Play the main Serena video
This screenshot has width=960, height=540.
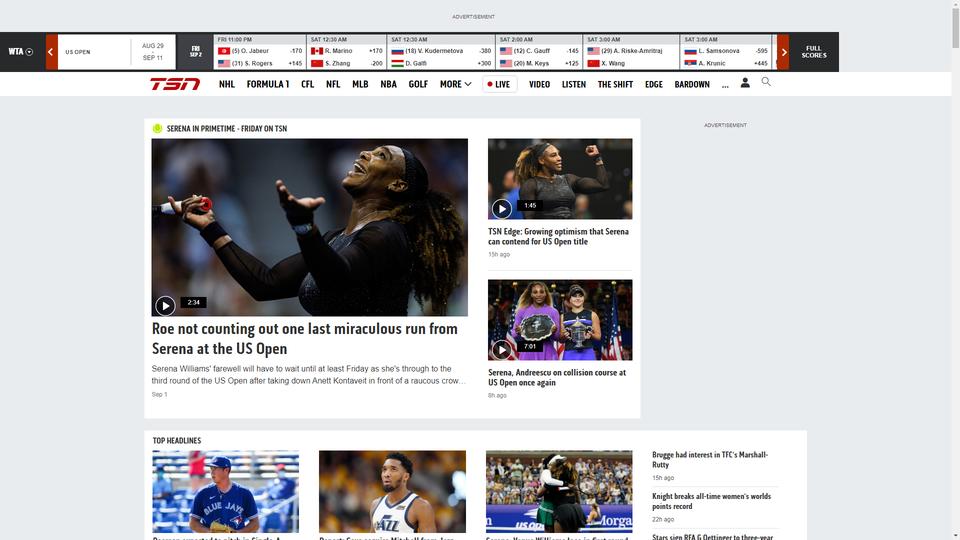[165, 305]
